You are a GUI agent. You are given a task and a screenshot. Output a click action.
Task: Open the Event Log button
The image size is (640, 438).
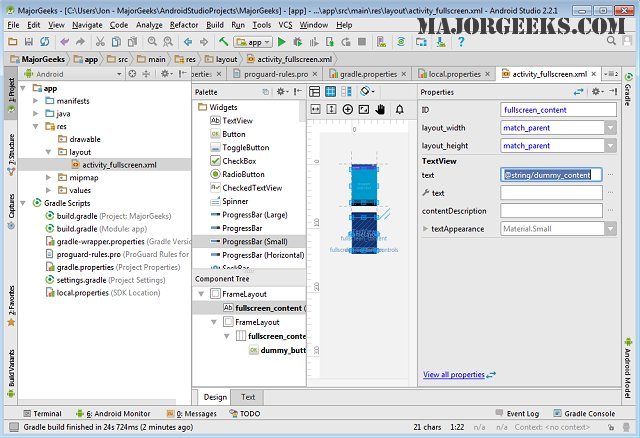[517, 414]
